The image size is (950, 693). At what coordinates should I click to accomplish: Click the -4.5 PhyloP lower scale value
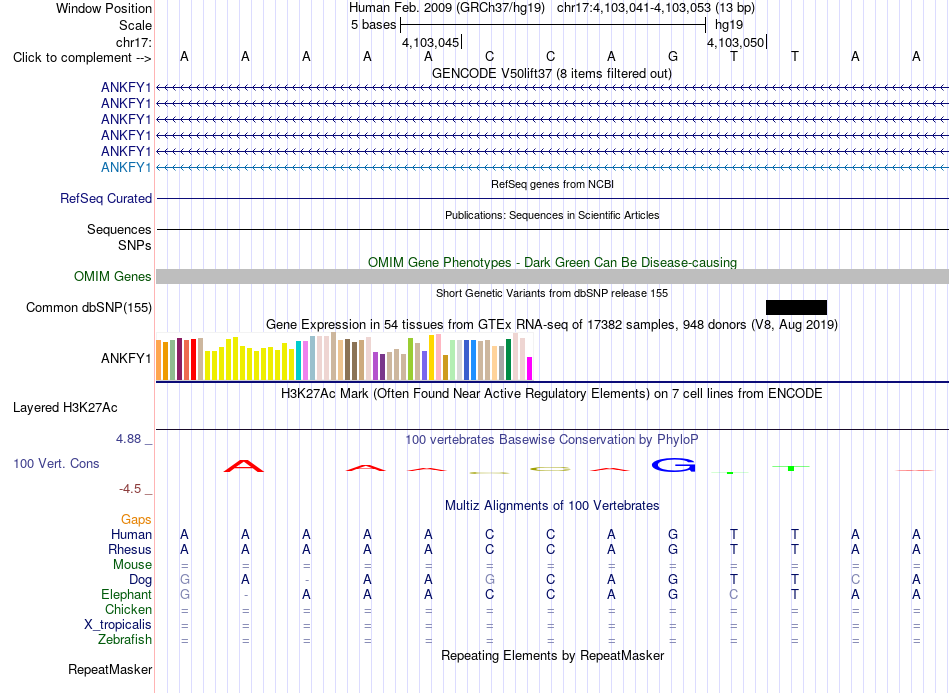(130, 488)
